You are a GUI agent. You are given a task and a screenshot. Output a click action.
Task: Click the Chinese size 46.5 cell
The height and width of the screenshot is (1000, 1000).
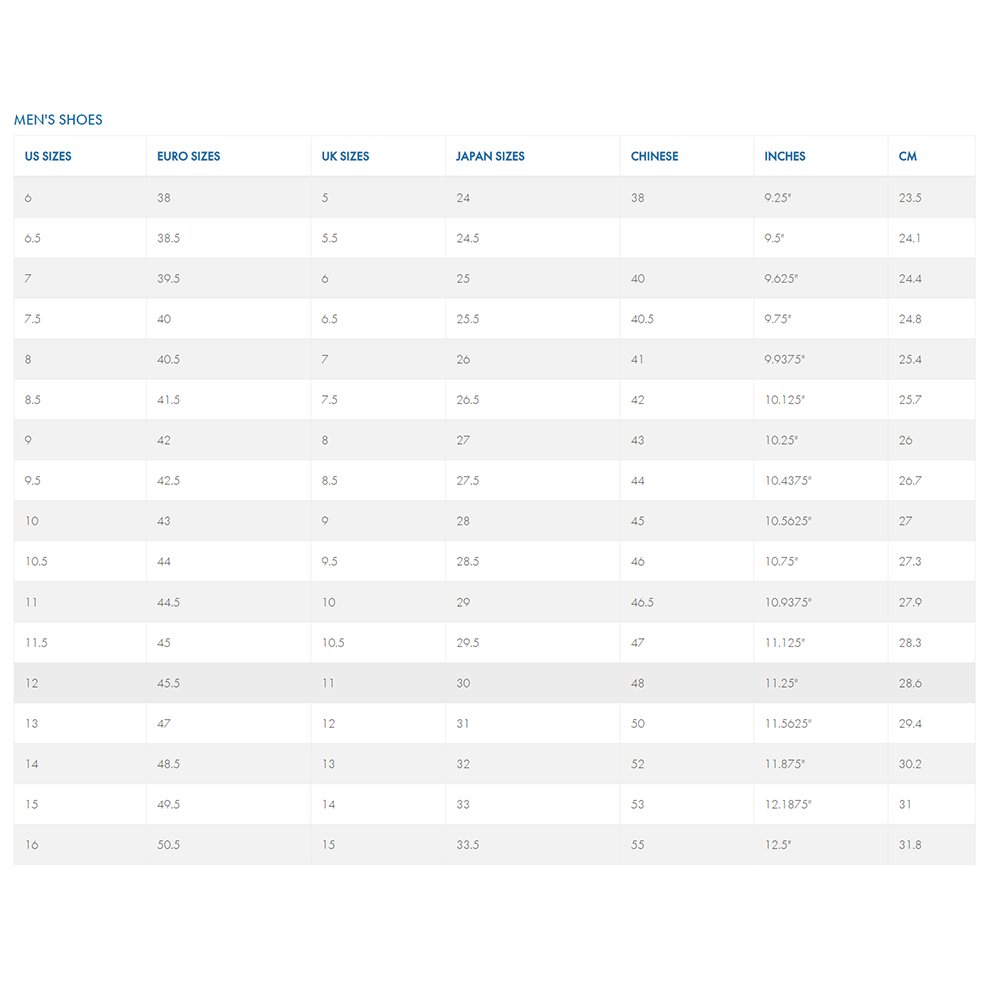click(687, 602)
